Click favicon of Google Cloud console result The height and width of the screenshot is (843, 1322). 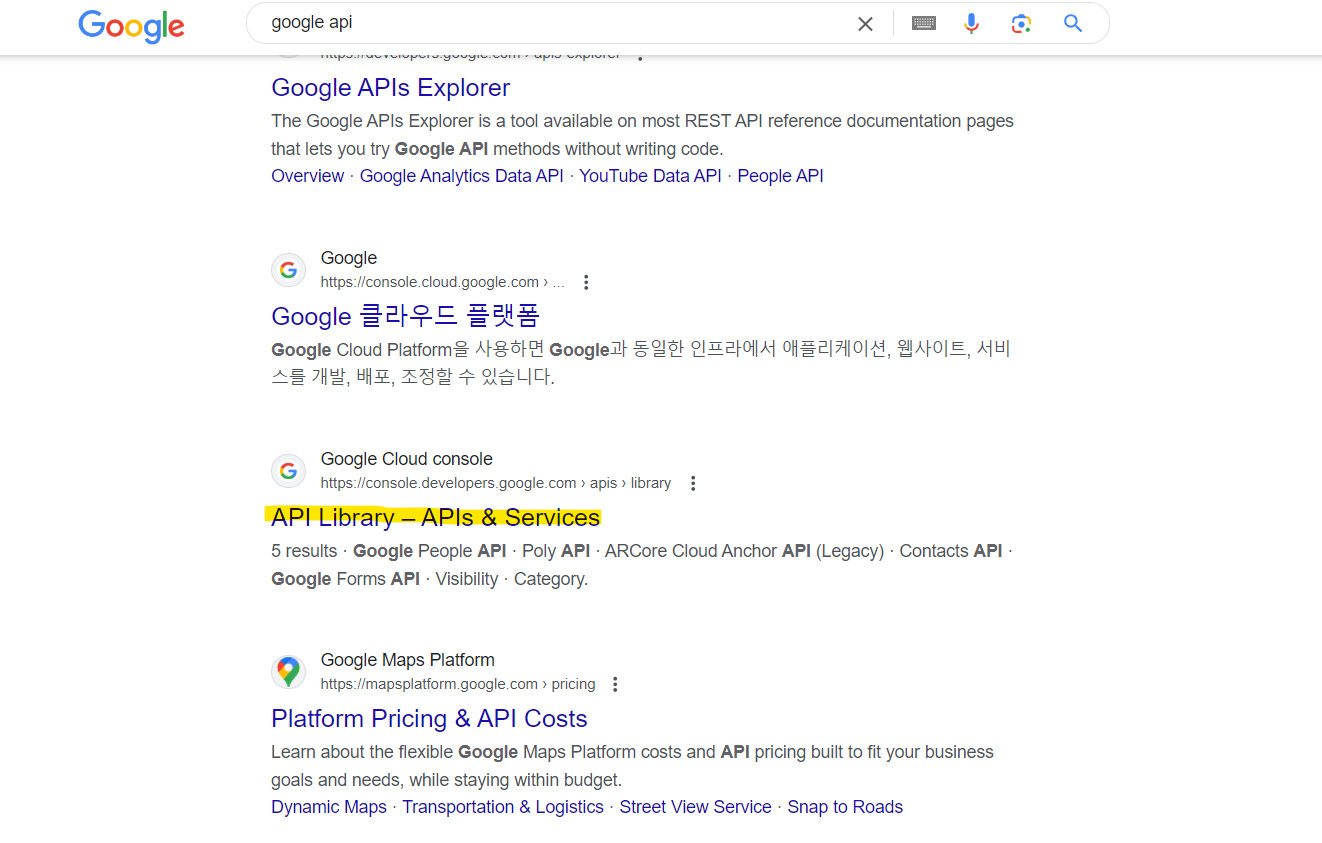click(x=288, y=471)
